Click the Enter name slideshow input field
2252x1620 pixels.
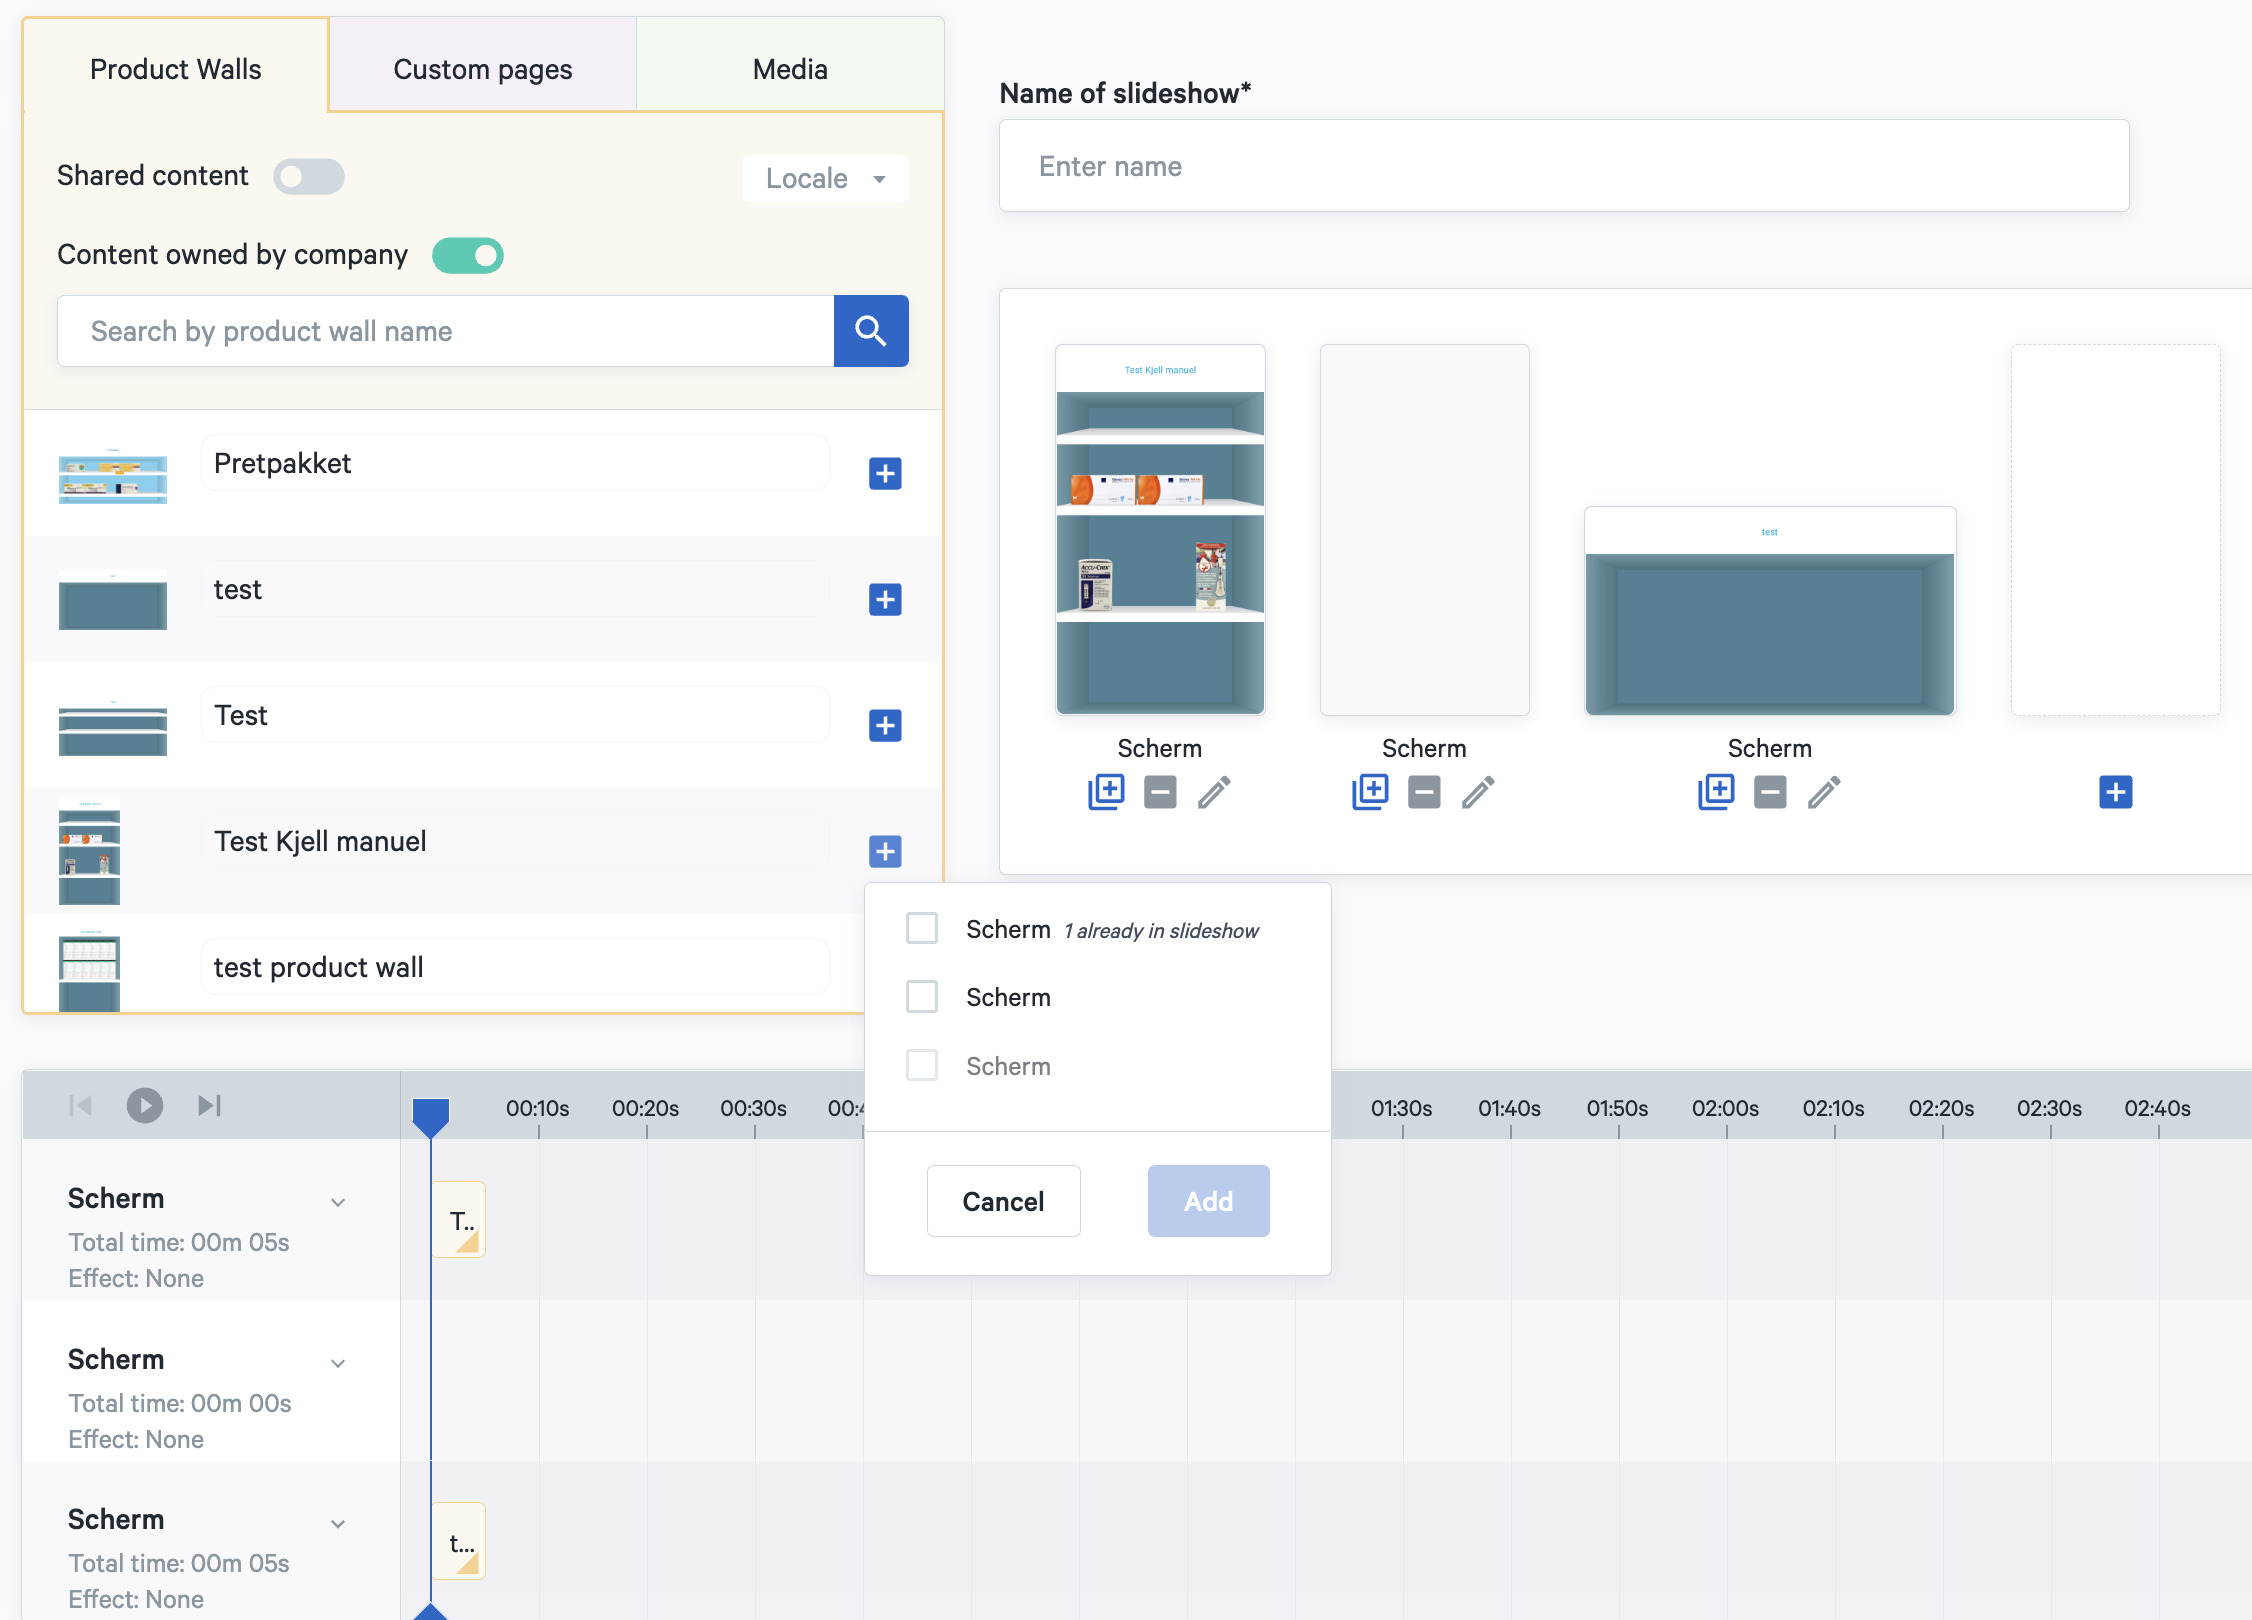click(1565, 166)
